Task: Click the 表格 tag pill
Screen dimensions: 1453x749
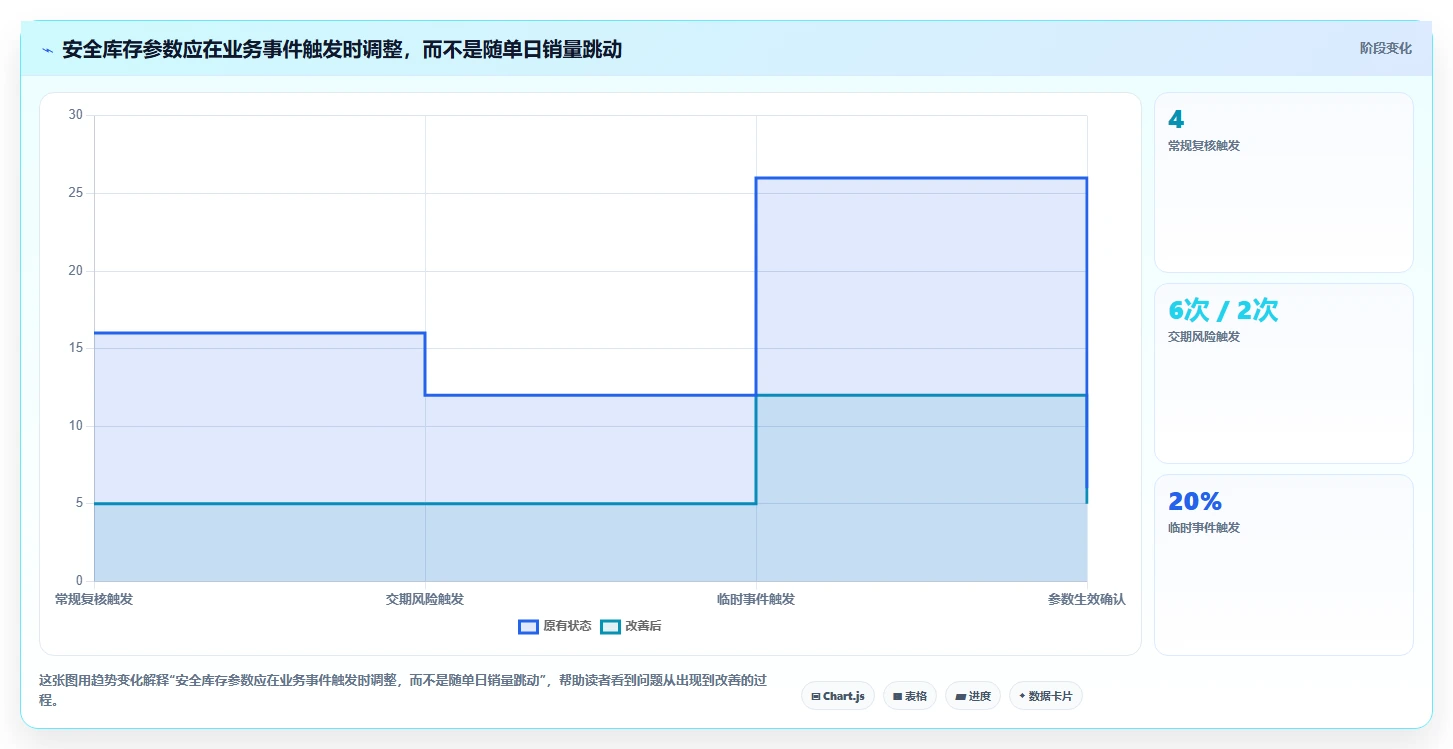Action: click(x=910, y=696)
